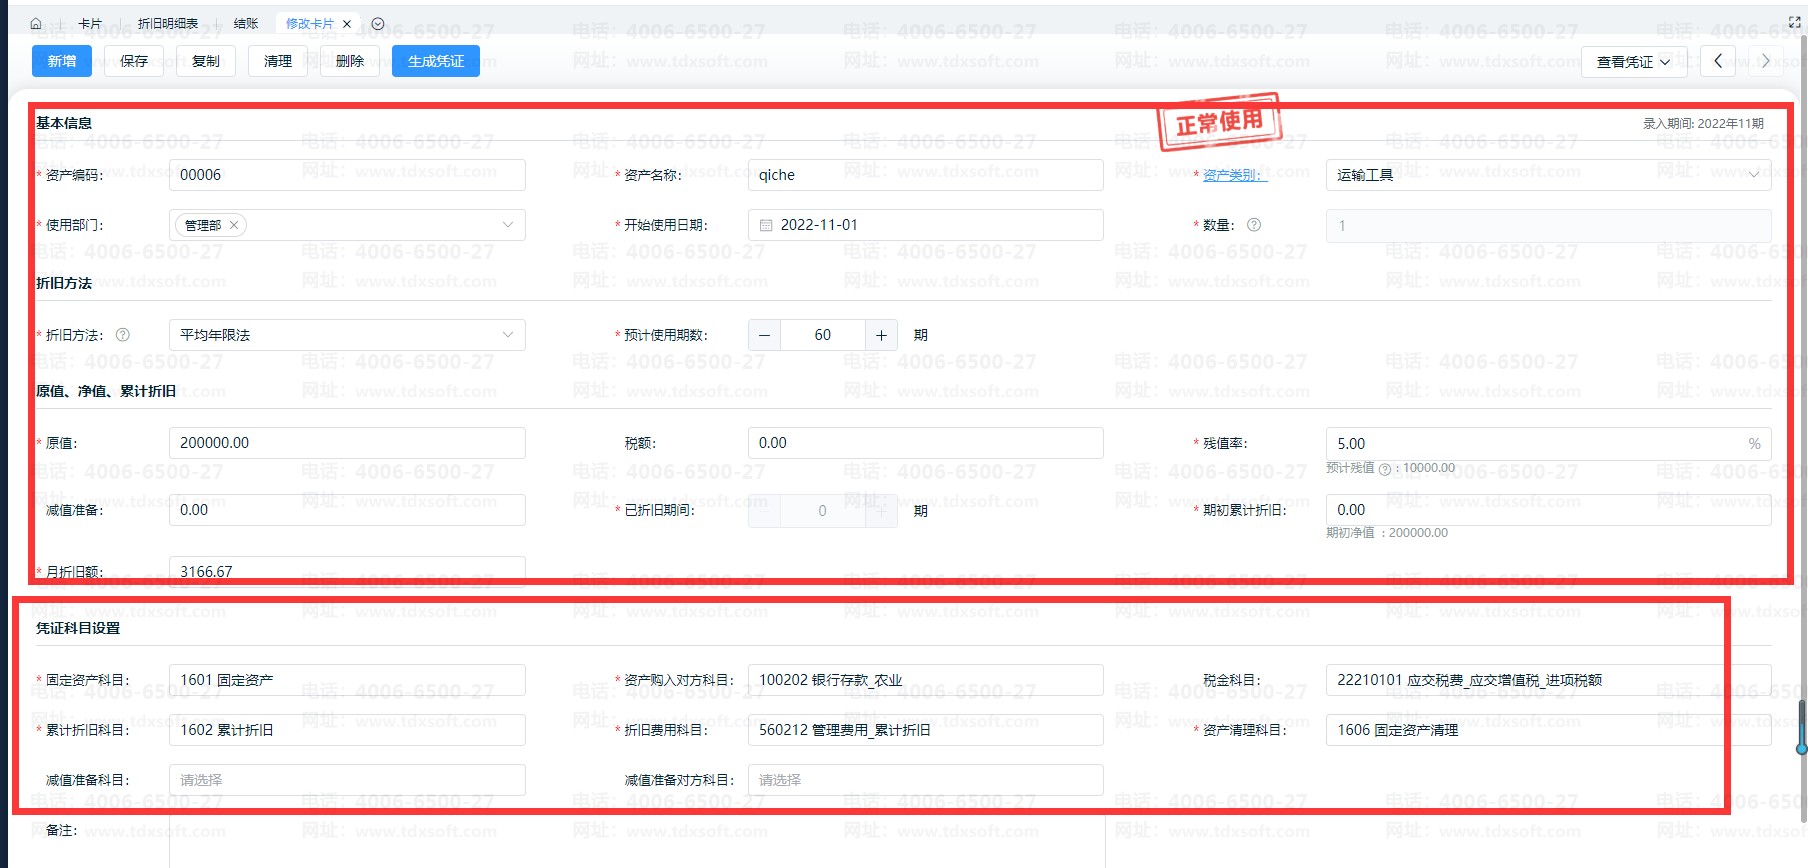Image resolution: width=1808 pixels, height=868 pixels.
Task: Open the 查看凭证 dropdown button
Action: pos(1634,61)
